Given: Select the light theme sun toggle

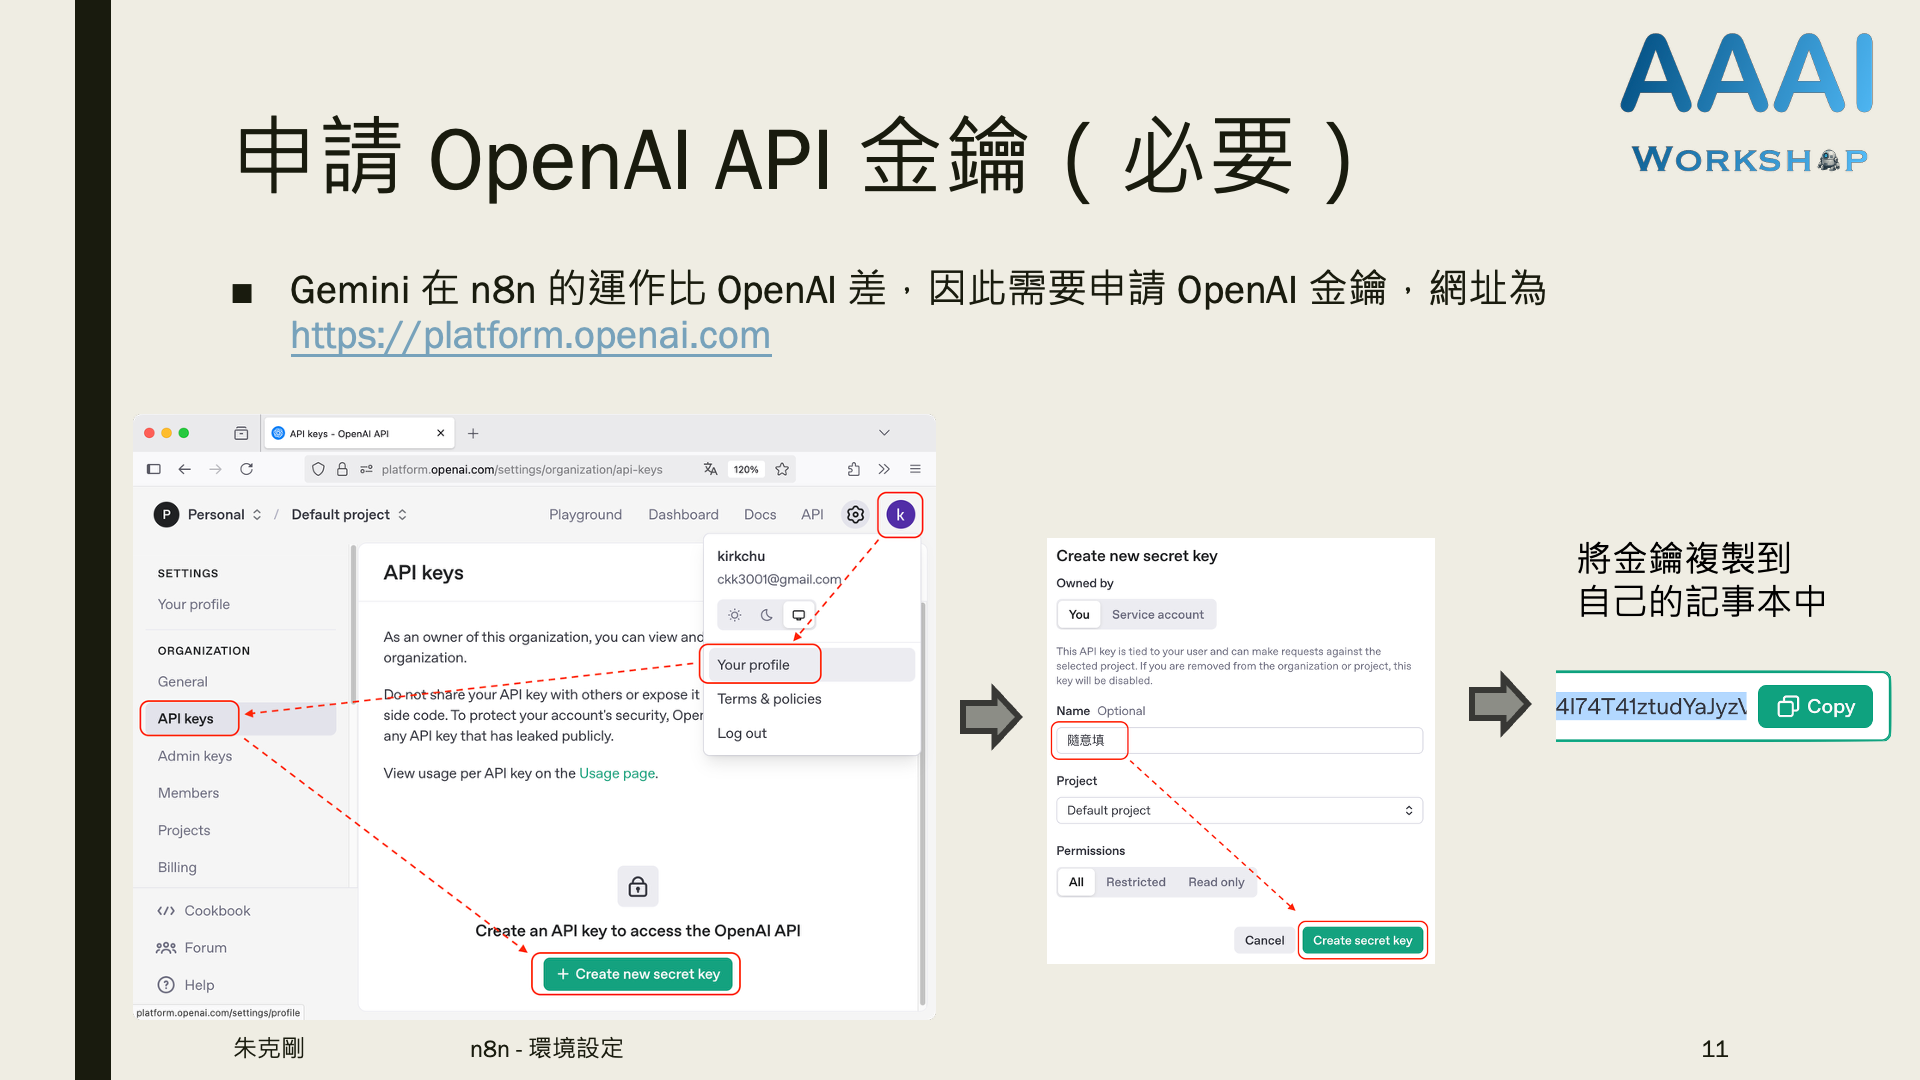Looking at the screenshot, I should [735, 615].
